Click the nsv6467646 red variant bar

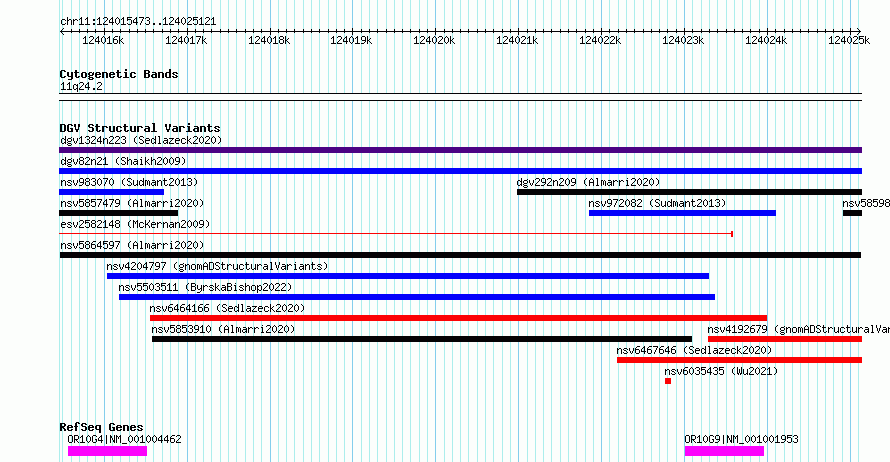tap(740, 360)
